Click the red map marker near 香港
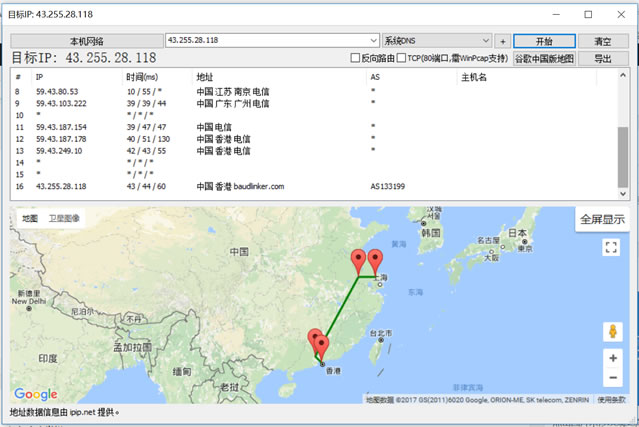 point(321,346)
